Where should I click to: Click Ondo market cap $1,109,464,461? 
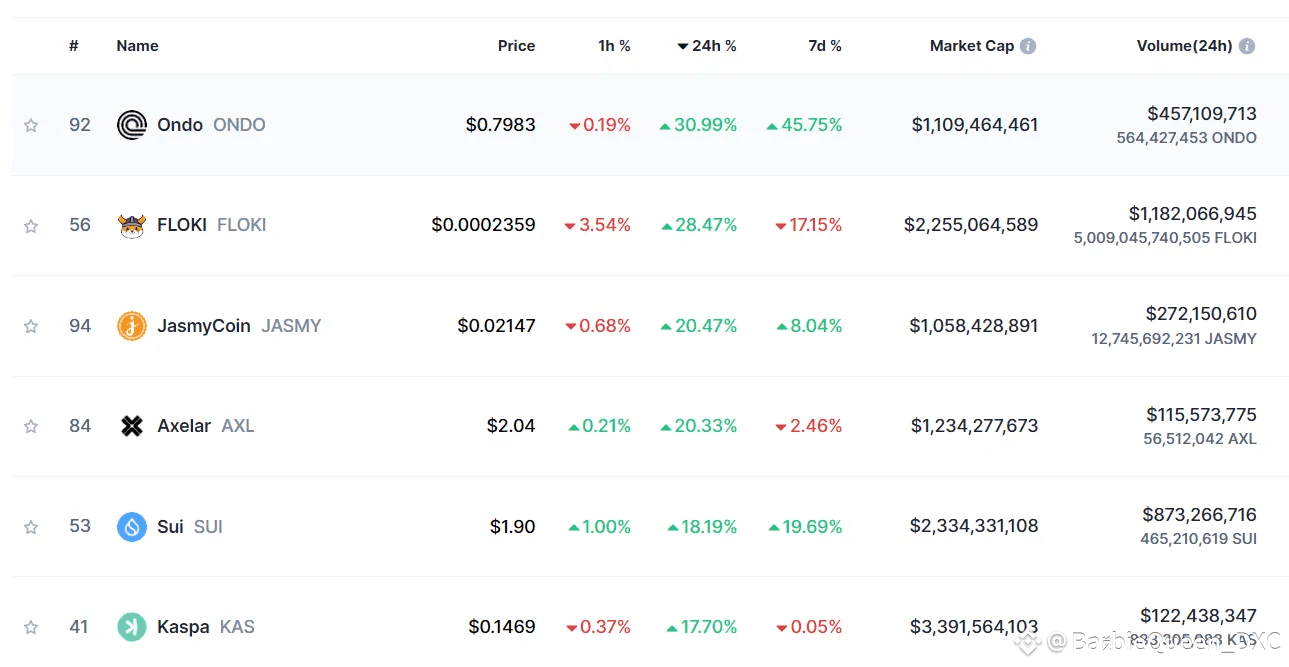tap(975, 125)
